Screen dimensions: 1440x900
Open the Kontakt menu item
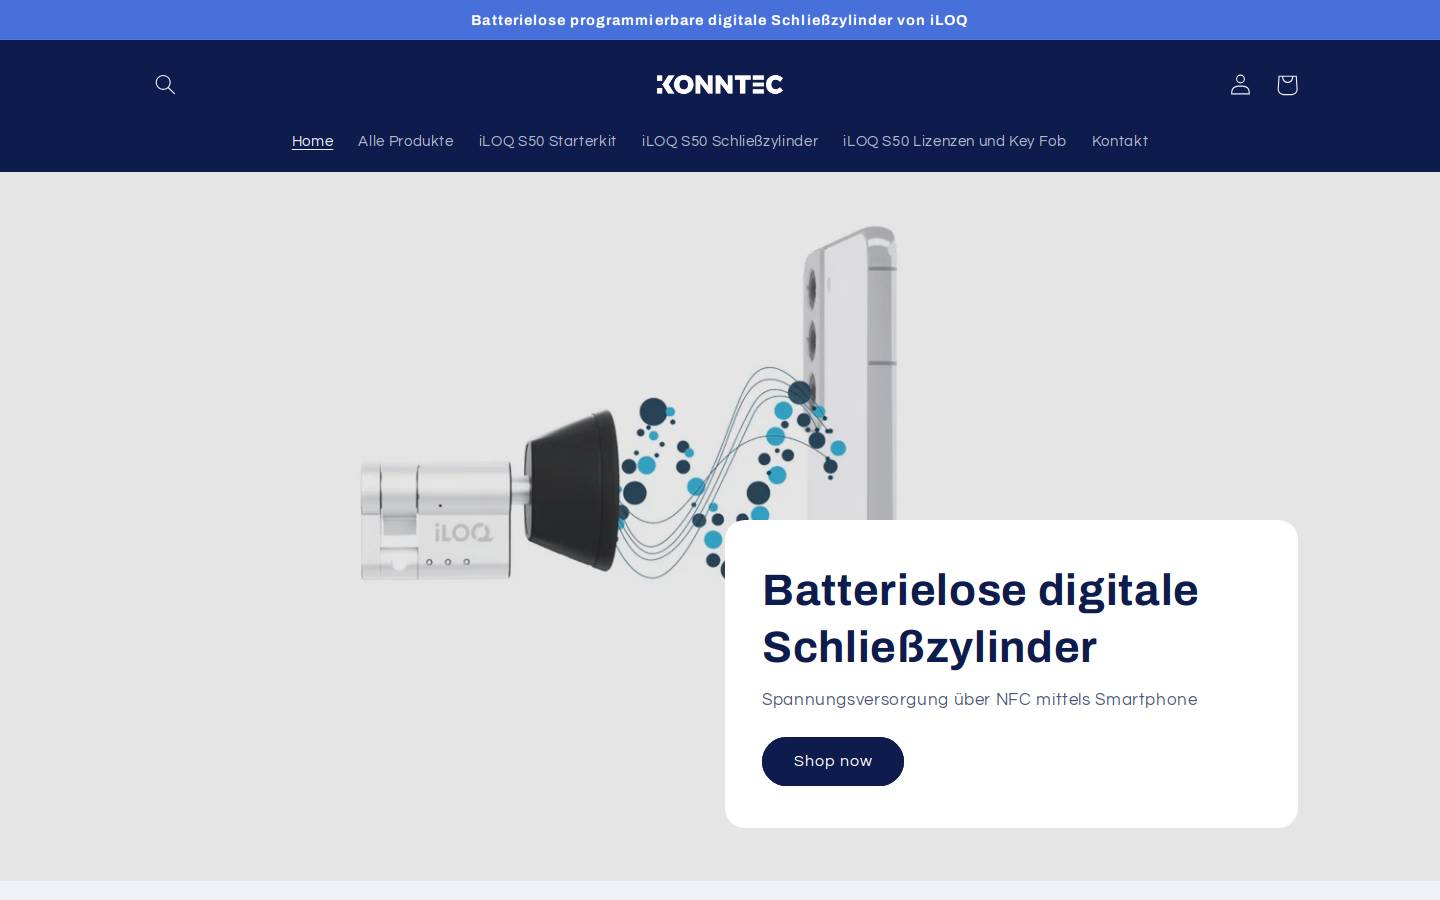[x=1120, y=141]
